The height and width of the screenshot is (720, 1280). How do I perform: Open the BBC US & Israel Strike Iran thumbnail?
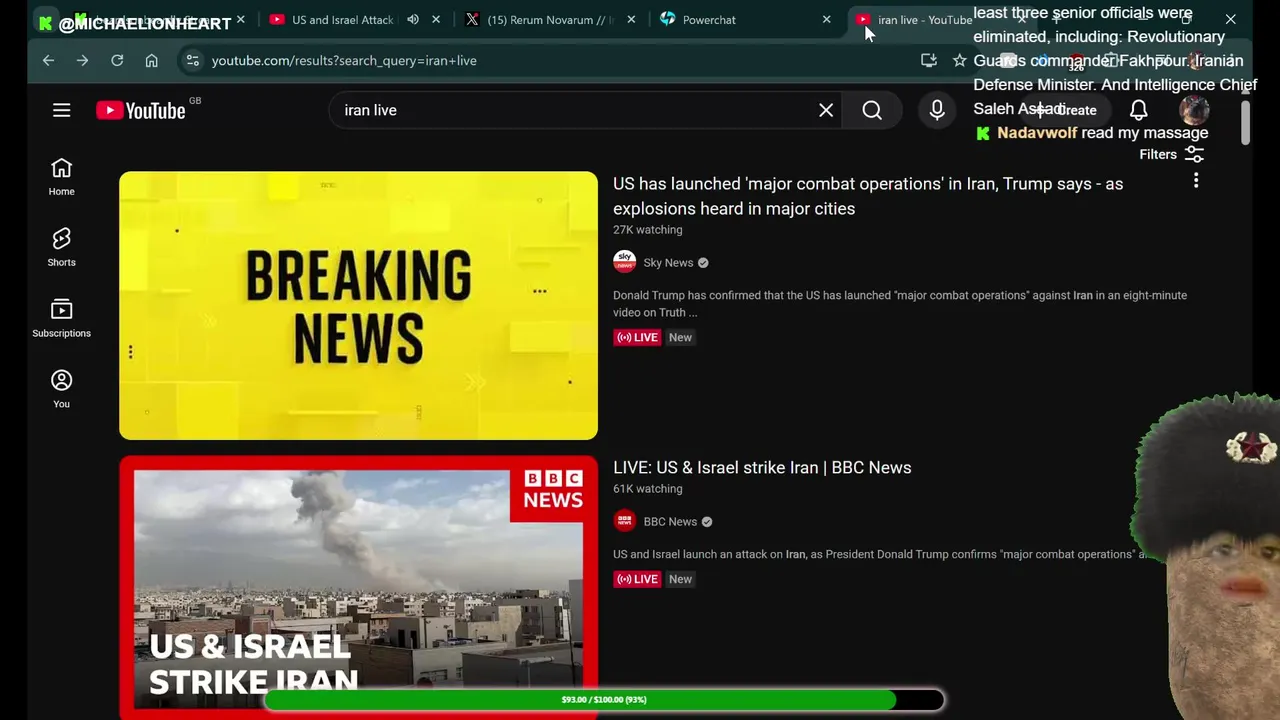(358, 588)
